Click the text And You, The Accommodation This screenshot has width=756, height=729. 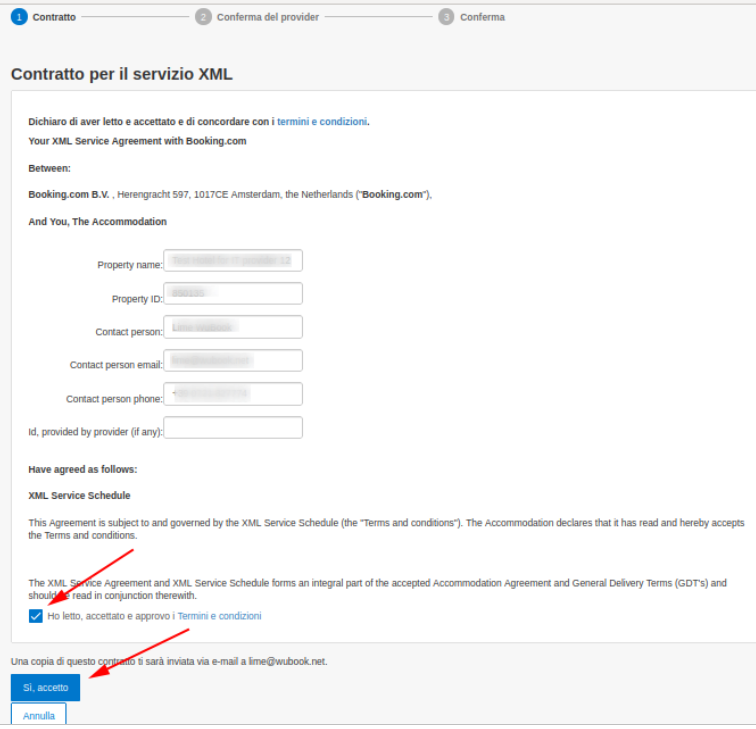tap(97, 222)
